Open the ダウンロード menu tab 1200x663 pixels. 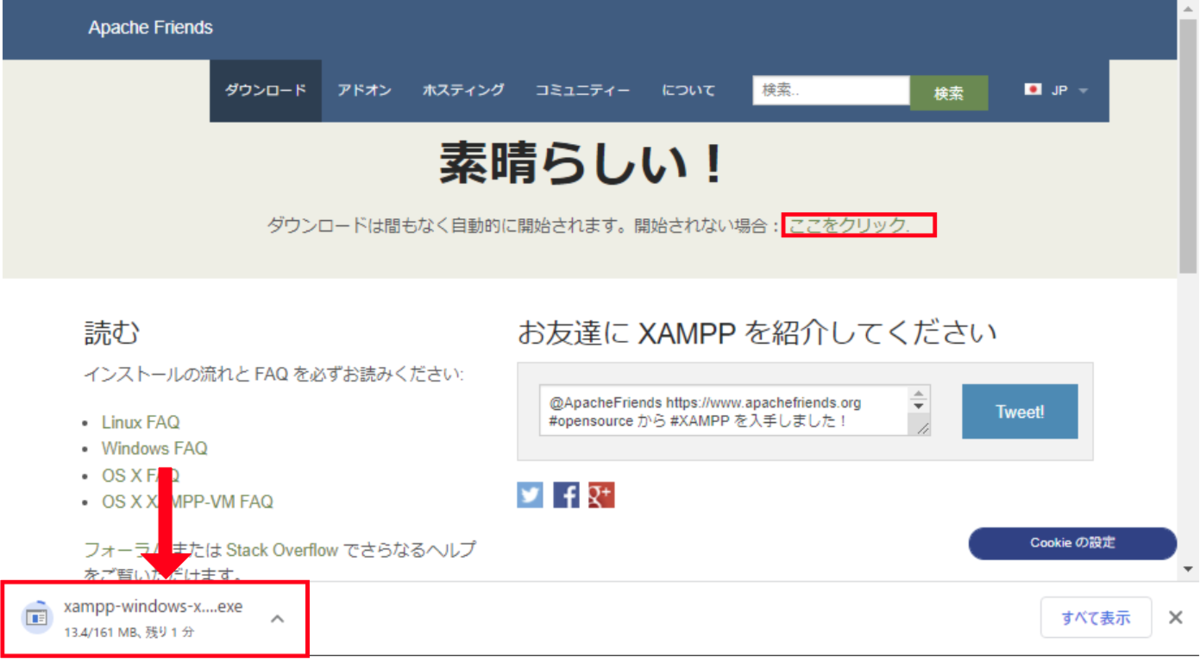[265, 91]
